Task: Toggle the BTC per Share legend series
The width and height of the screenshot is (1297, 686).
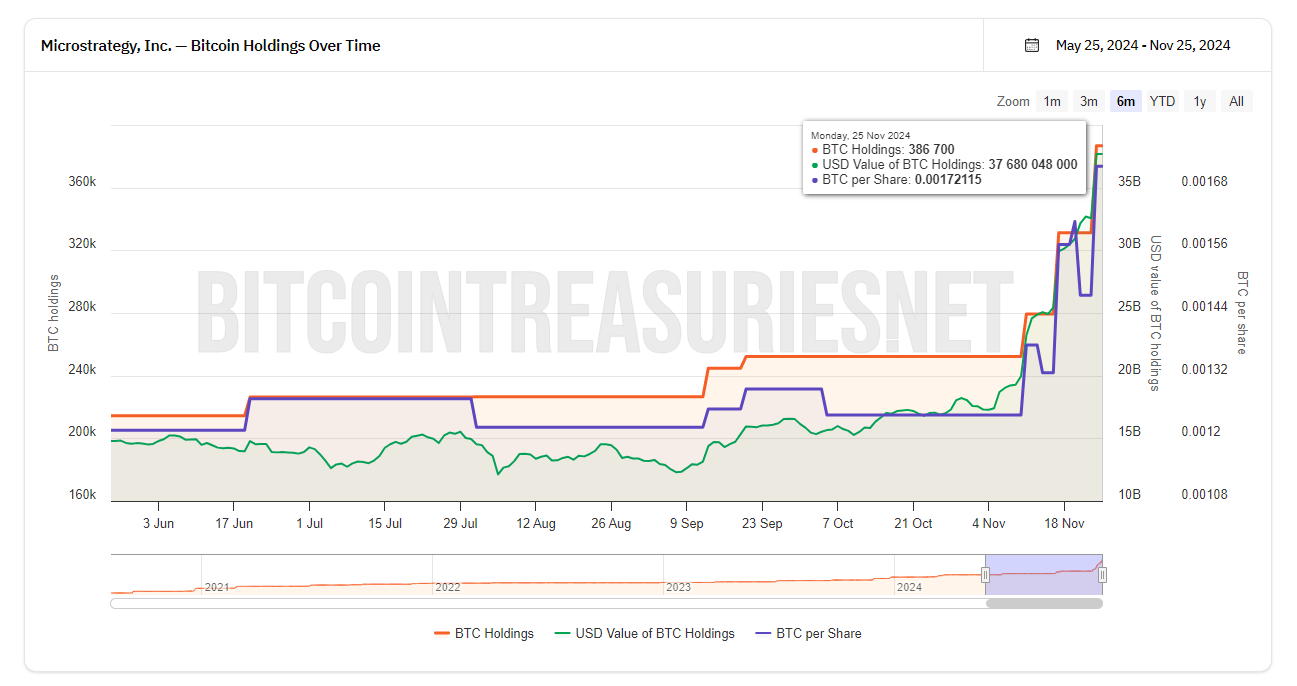Action: point(808,633)
